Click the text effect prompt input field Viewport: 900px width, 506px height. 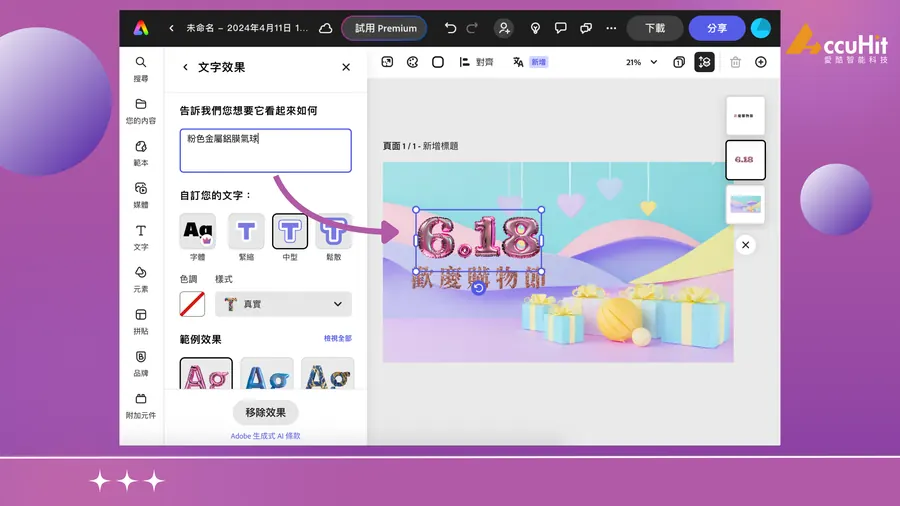pos(266,150)
